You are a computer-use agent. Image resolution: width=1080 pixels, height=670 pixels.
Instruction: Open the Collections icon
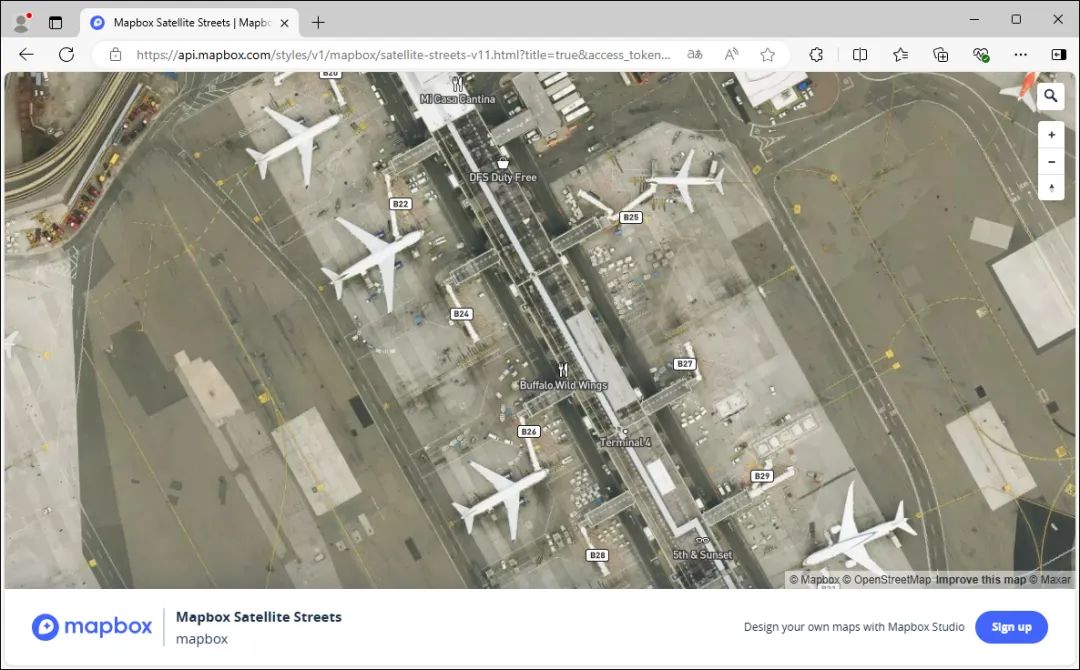[x=940, y=54]
